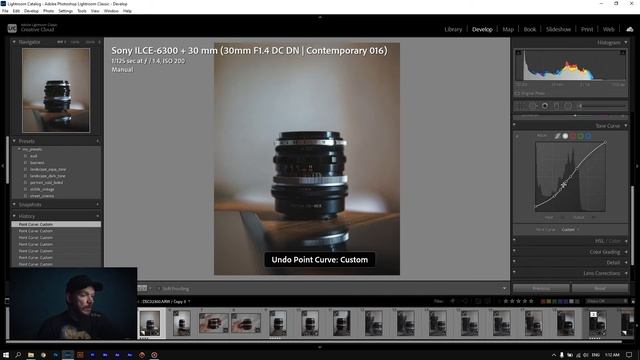Open the Windows Start menu
Image resolution: width=640 pixels, height=360 pixels.
6,355
